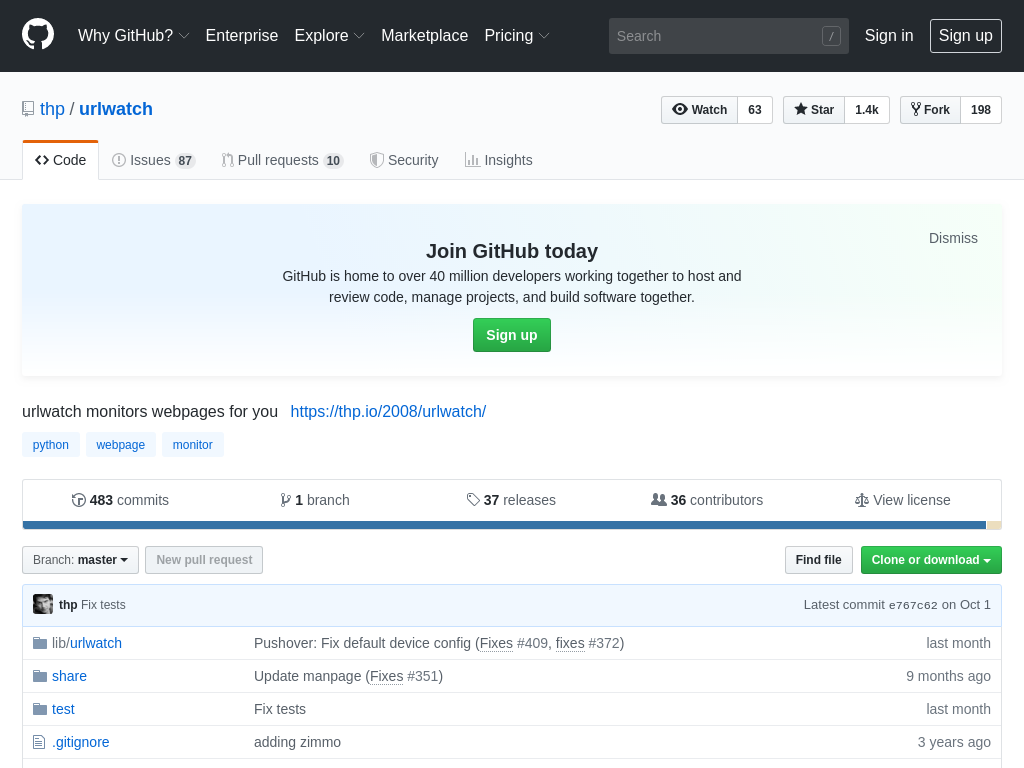This screenshot has width=1024, height=768.
Task: Dismiss the Join GitHub banner
Action: (x=952, y=238)
